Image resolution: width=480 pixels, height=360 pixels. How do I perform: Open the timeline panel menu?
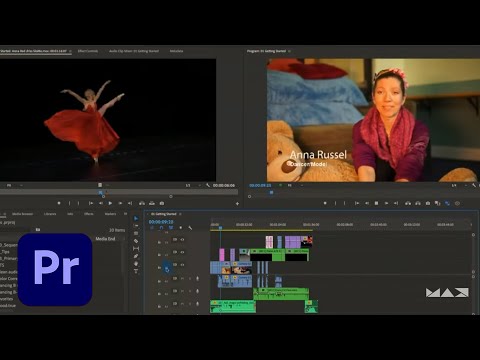[180, 214]
